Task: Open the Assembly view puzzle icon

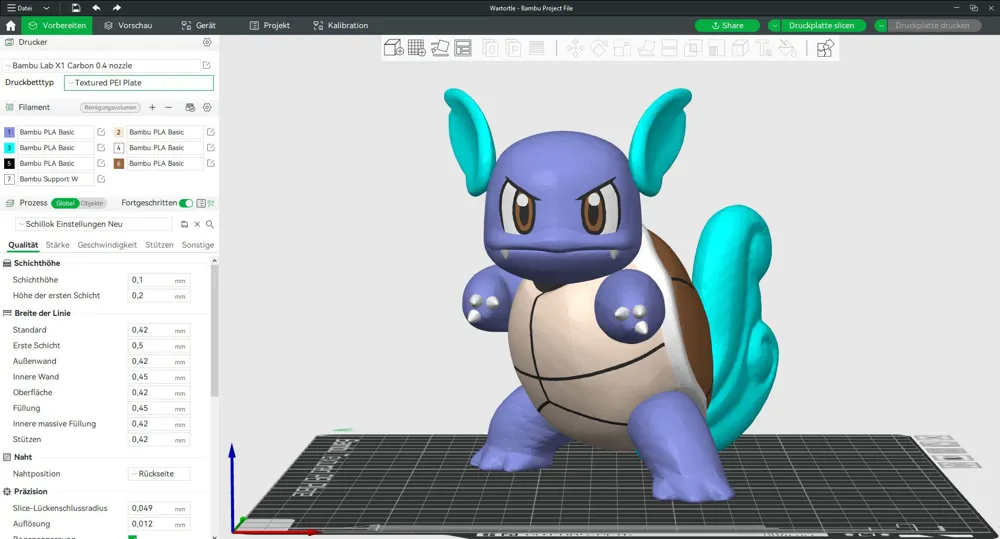Action: tap(825, 48)
